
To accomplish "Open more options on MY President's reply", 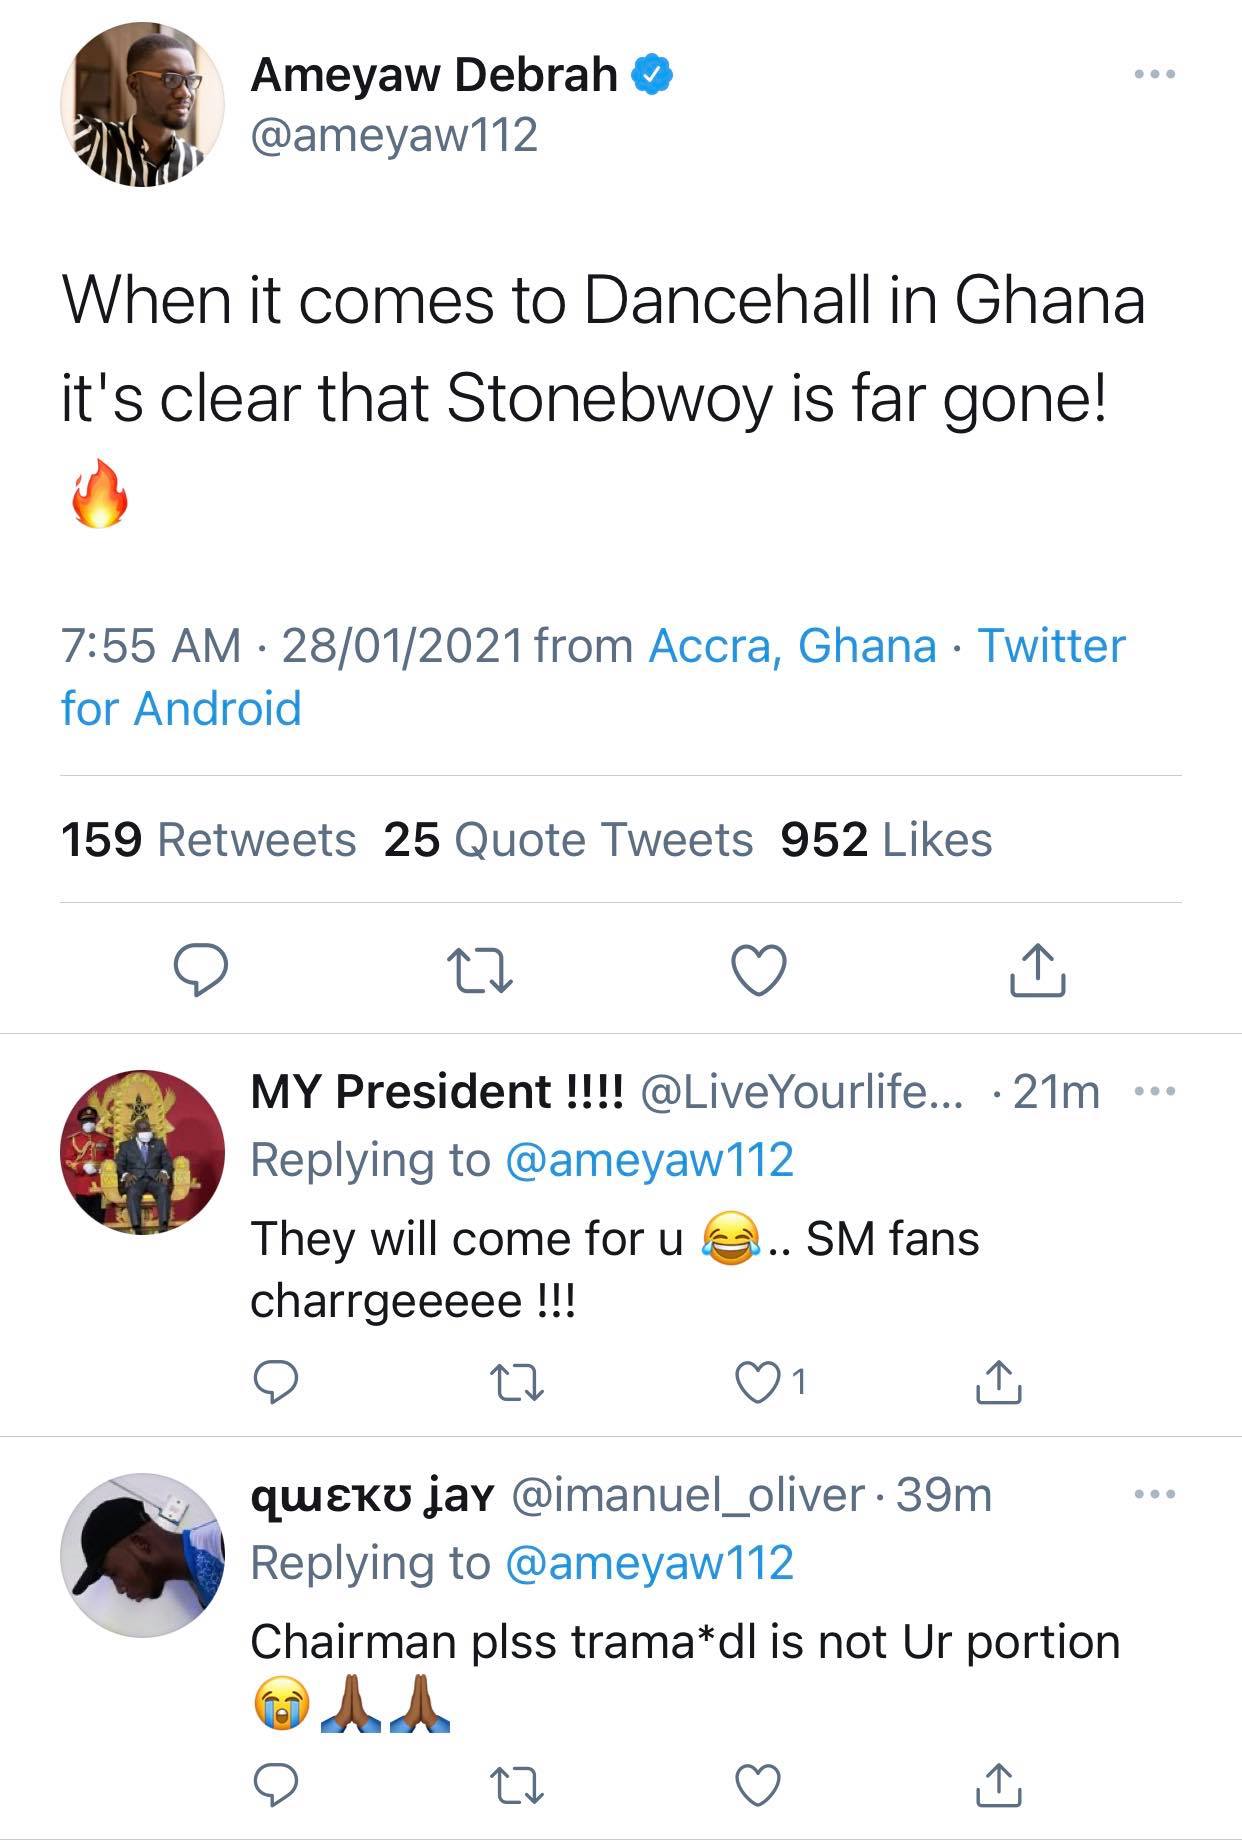I will coord(1155,1091).
